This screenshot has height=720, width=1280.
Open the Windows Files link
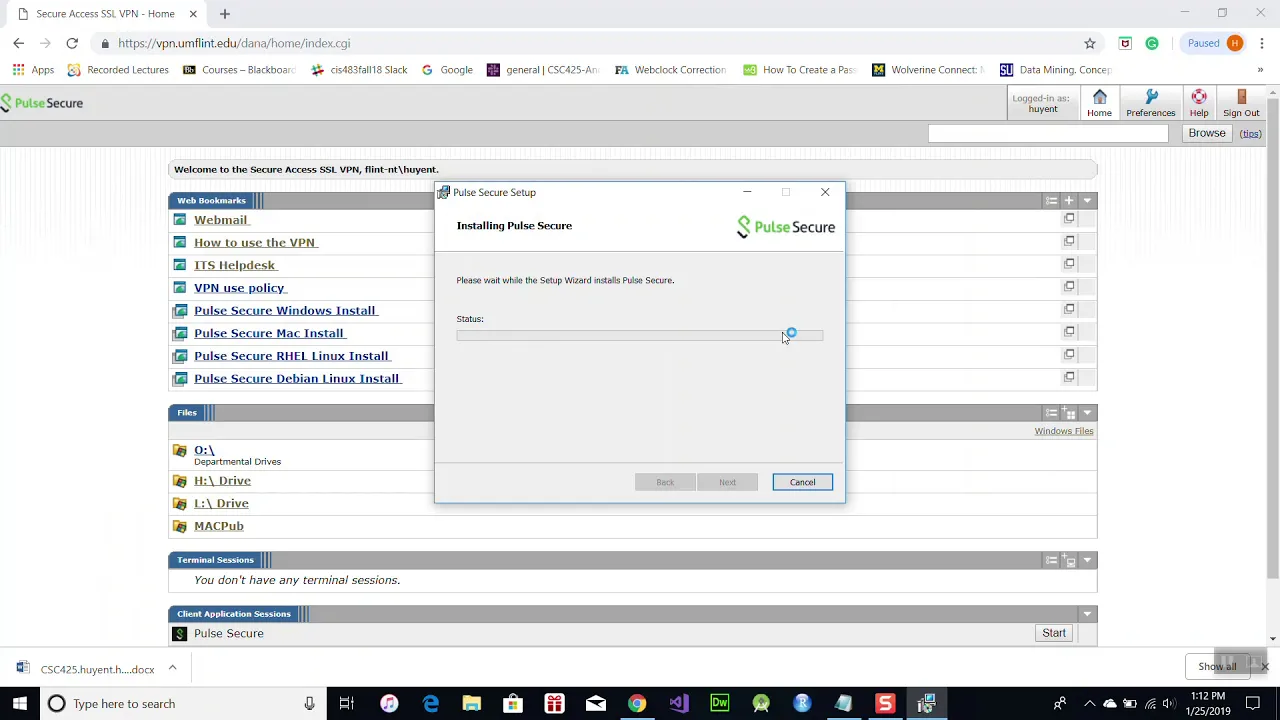(x=1064, y=431)
